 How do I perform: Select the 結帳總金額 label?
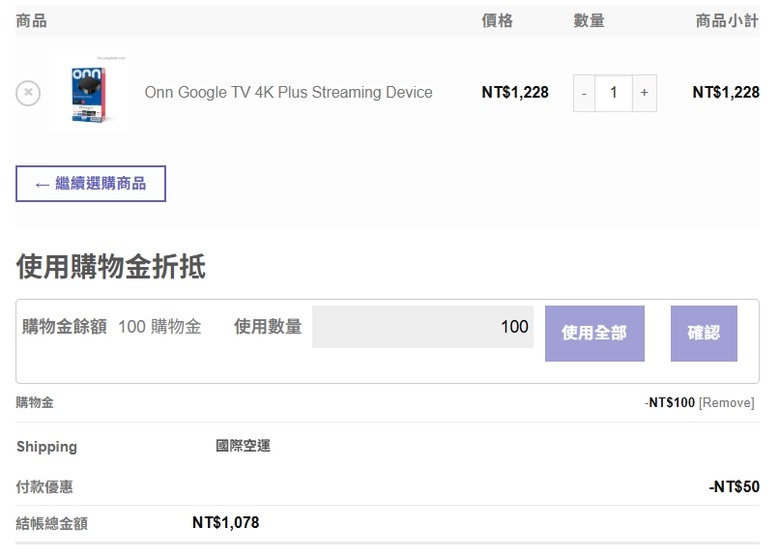click(x=52, y=523)
